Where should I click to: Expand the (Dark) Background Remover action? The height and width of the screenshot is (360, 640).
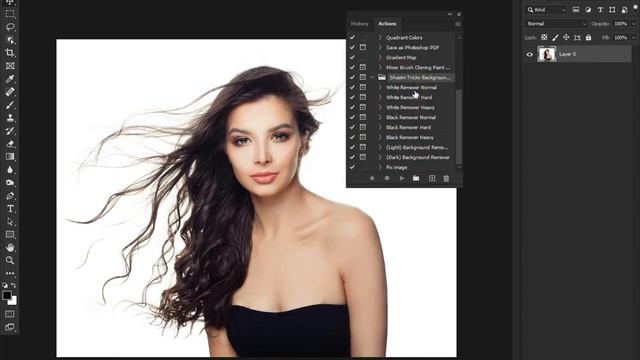tap(380, 157)
